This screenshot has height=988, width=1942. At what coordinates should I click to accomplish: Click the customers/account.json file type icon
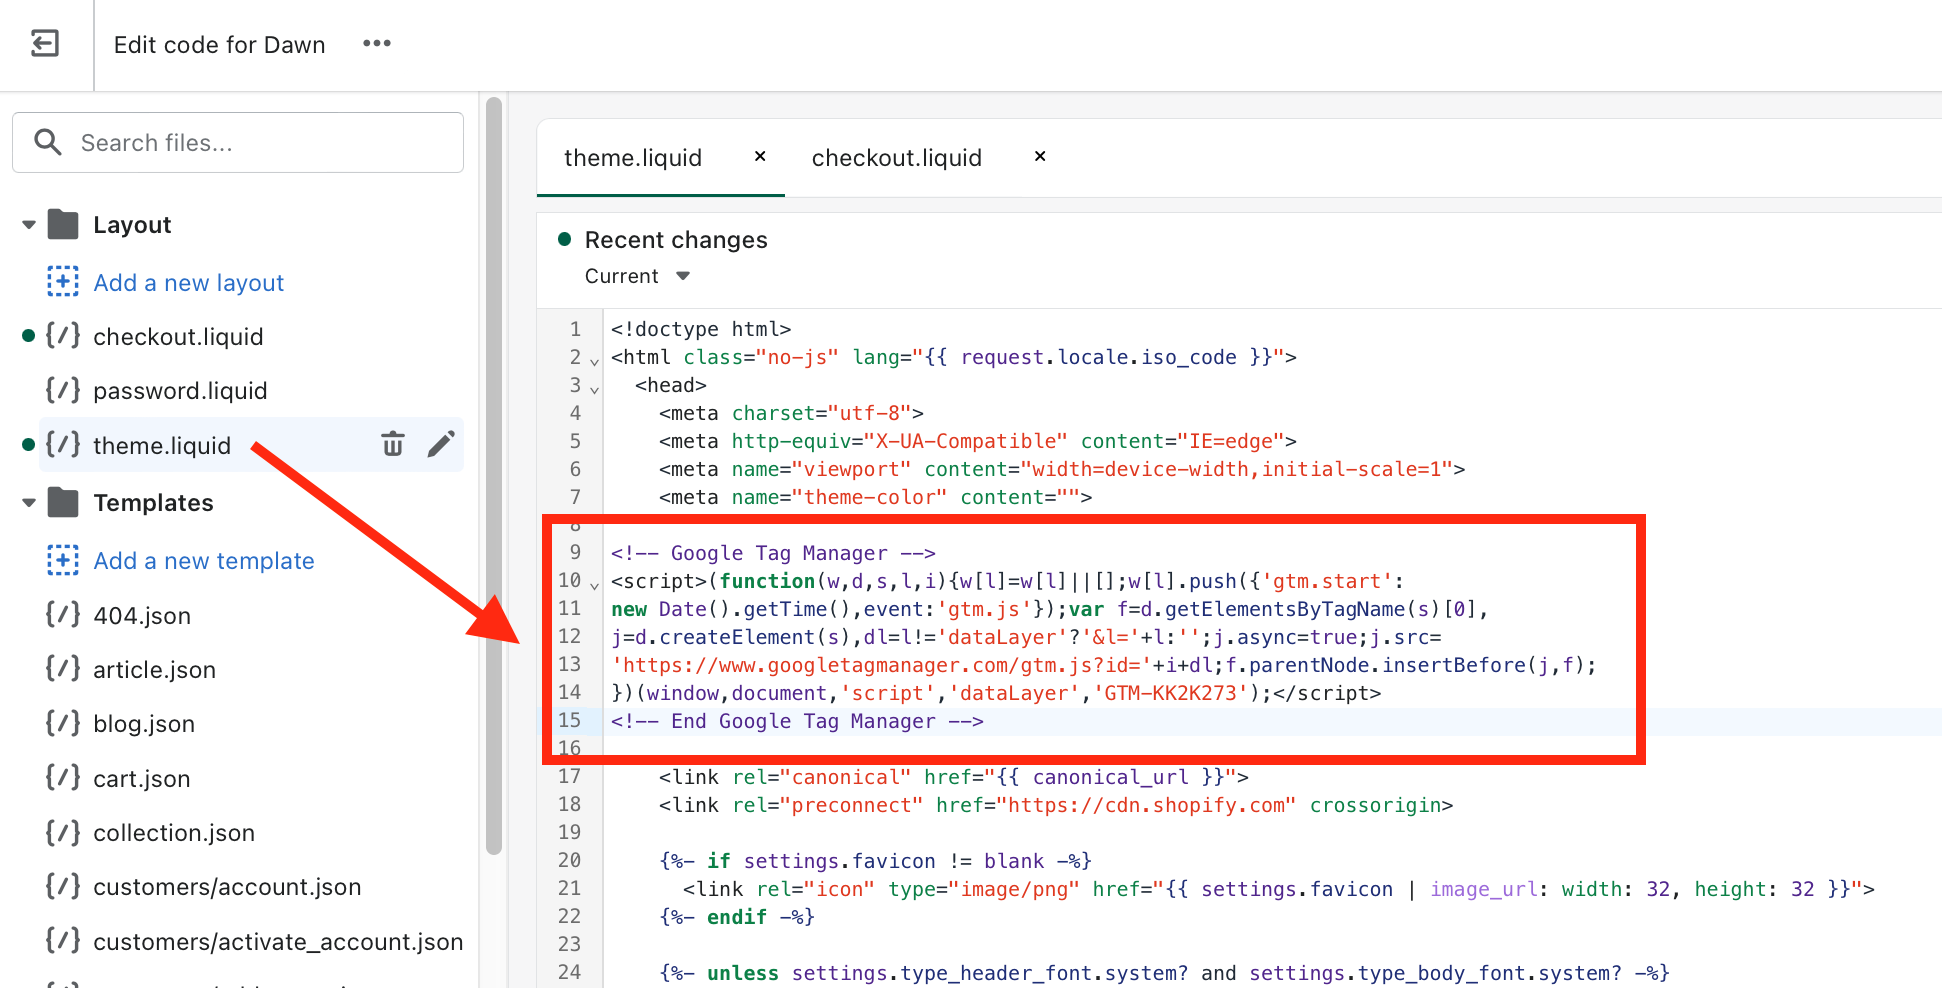[63, 885]
